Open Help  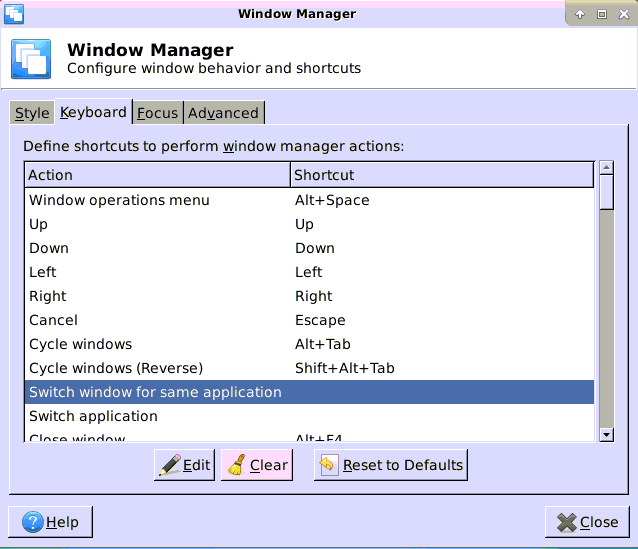click(x=50, y=522)
